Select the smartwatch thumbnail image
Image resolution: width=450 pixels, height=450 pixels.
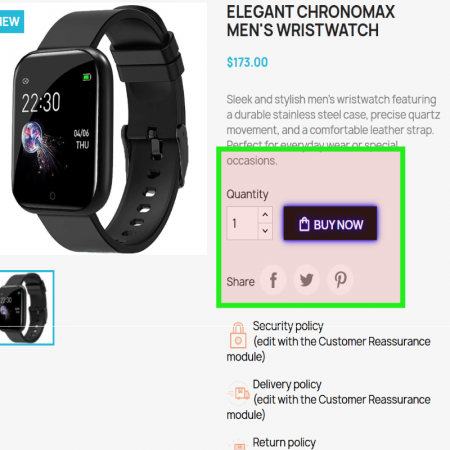coord(26,308)
